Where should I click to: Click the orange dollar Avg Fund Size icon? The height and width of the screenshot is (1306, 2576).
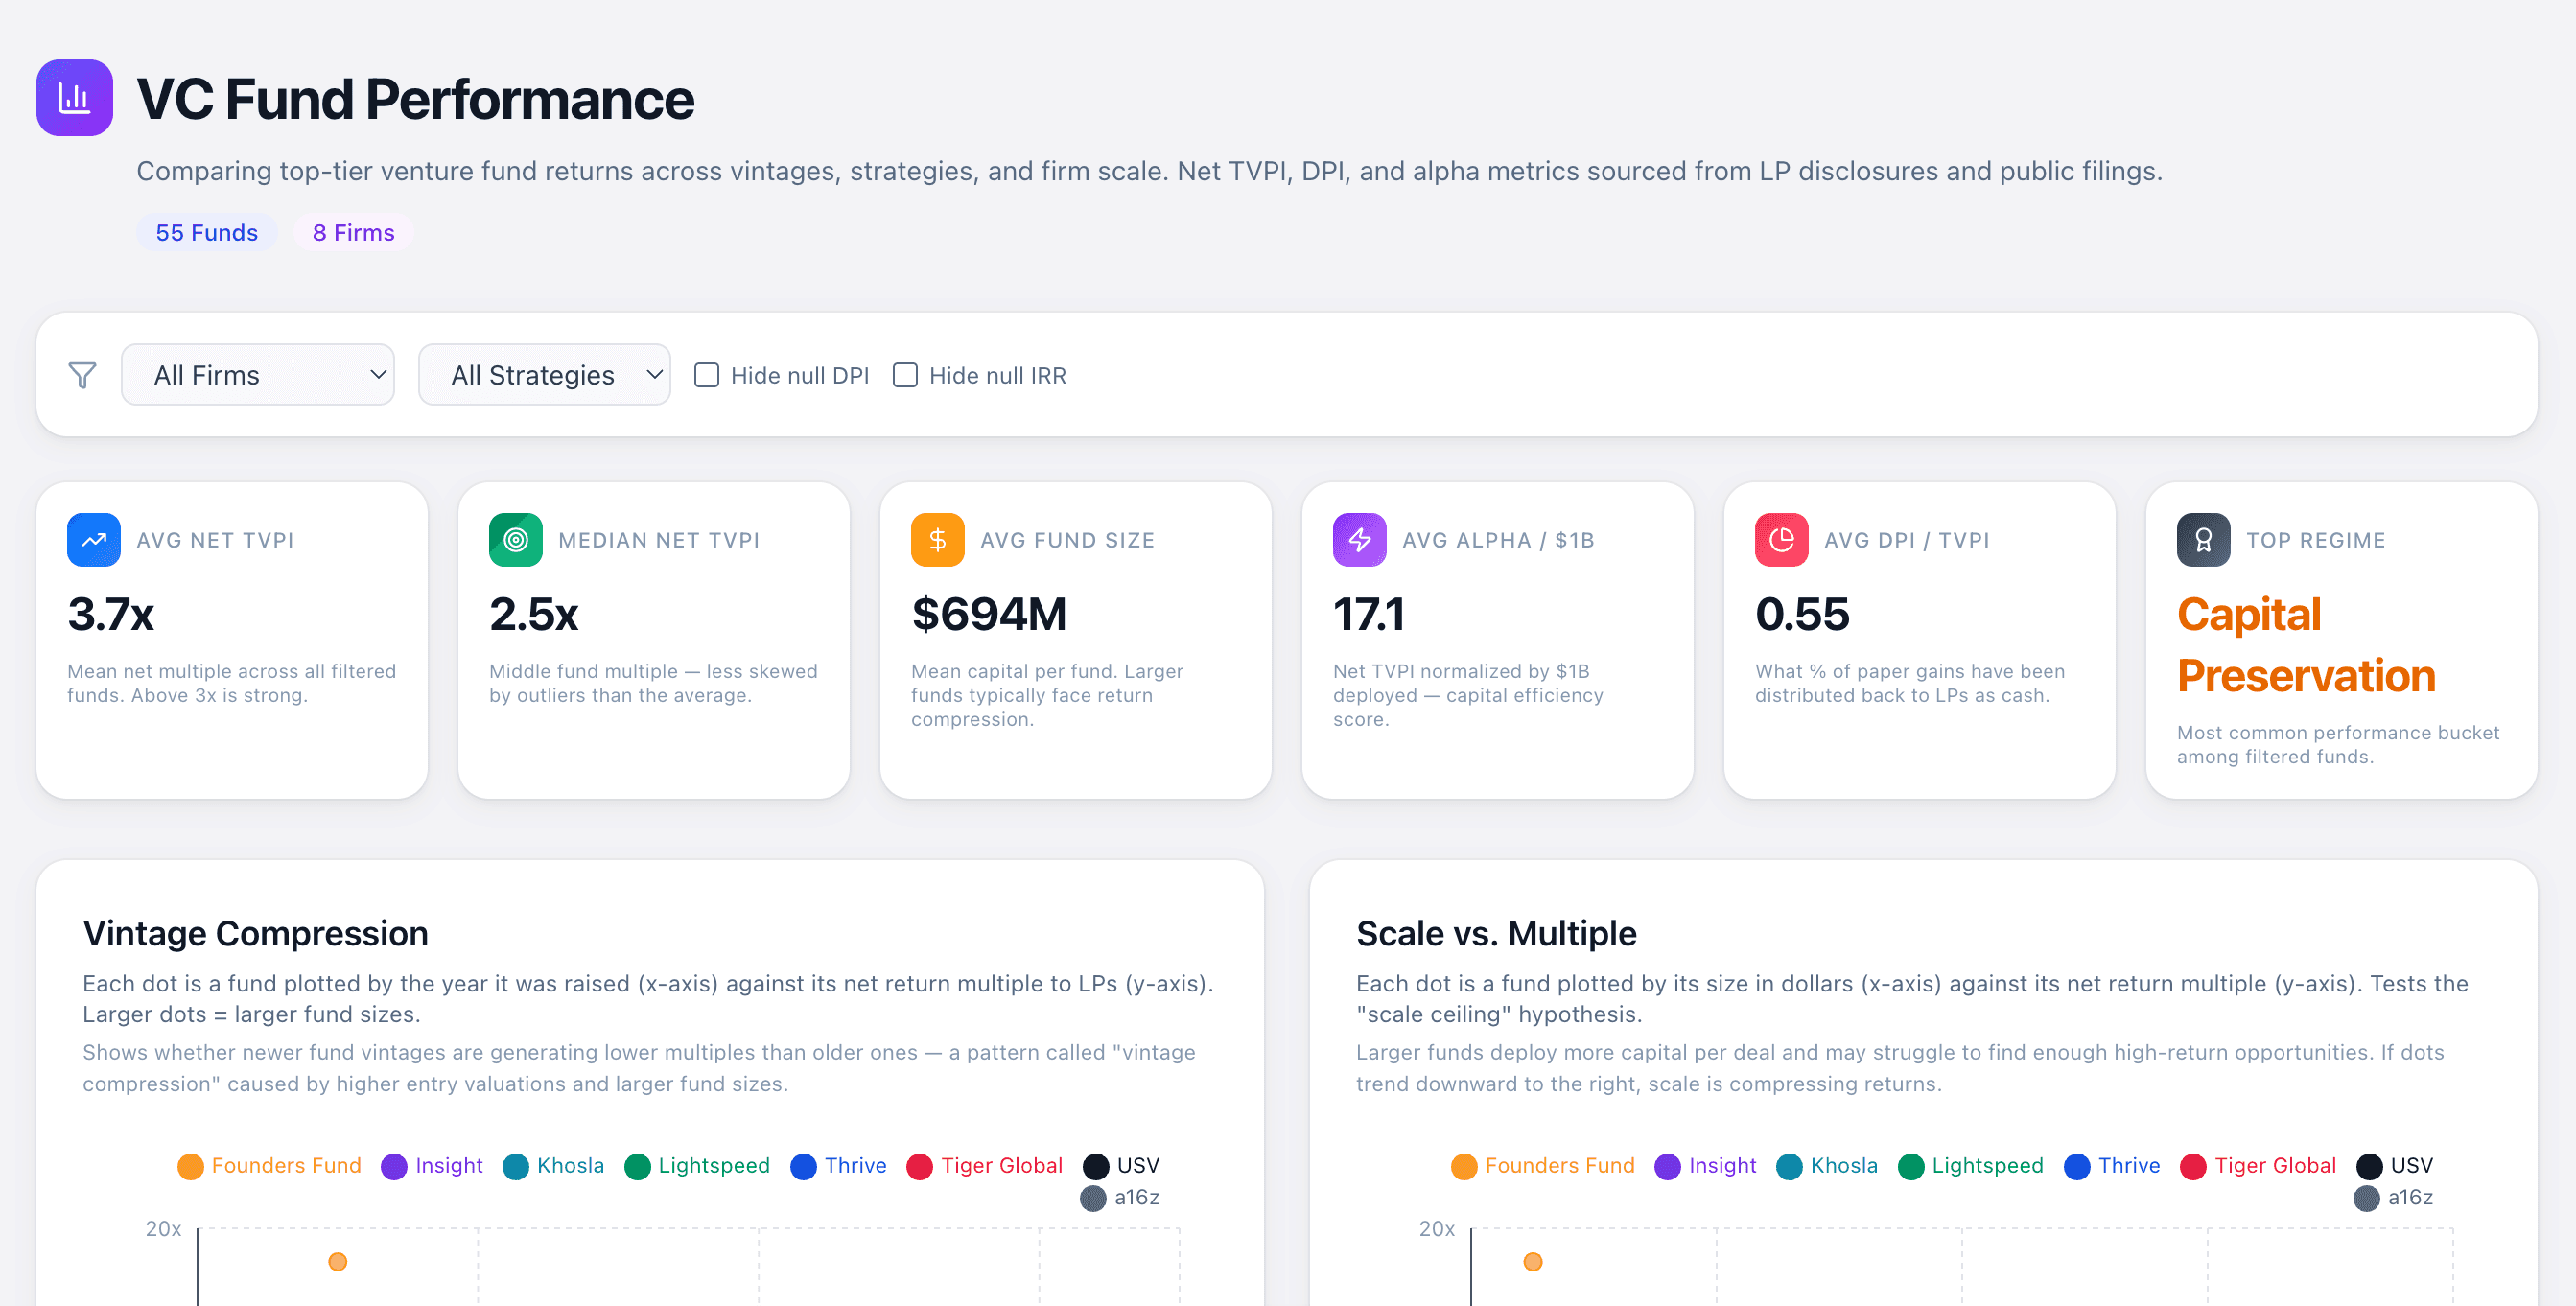click(x=937, y=540)
